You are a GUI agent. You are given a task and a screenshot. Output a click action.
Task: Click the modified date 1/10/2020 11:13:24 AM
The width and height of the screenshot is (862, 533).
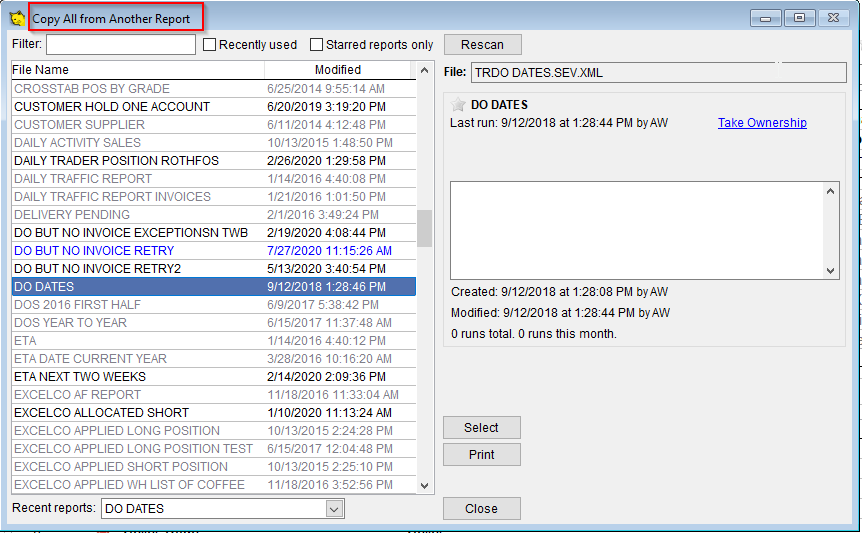click(329, 413)
